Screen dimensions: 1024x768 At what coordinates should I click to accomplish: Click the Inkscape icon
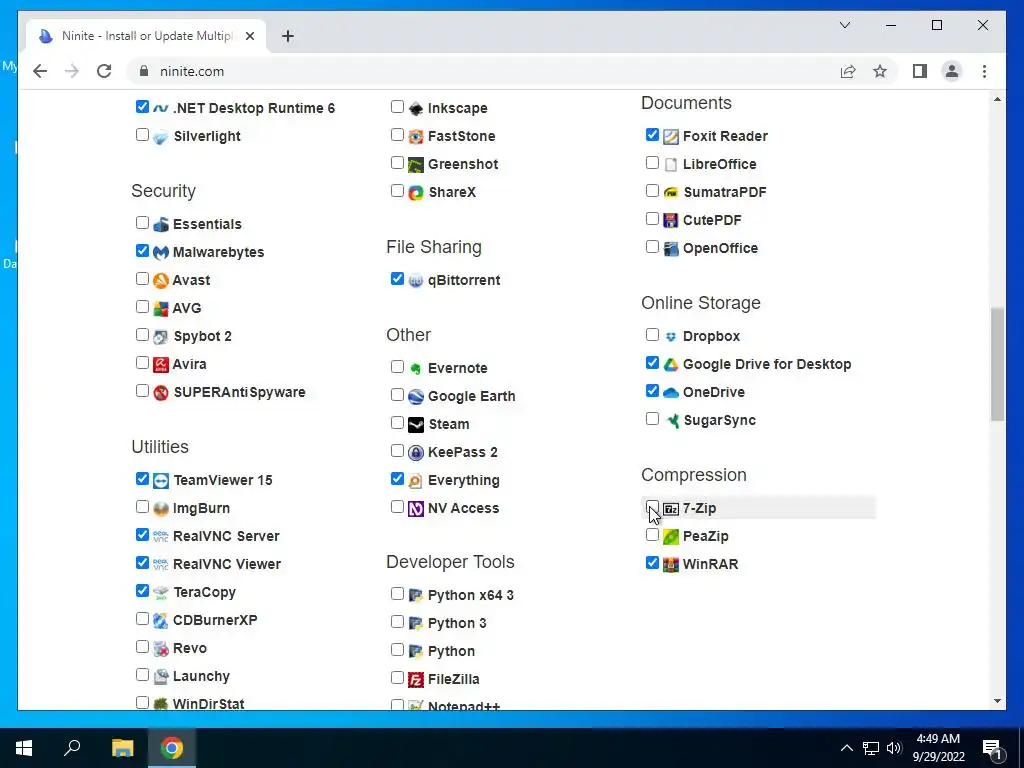click(416, 108)
